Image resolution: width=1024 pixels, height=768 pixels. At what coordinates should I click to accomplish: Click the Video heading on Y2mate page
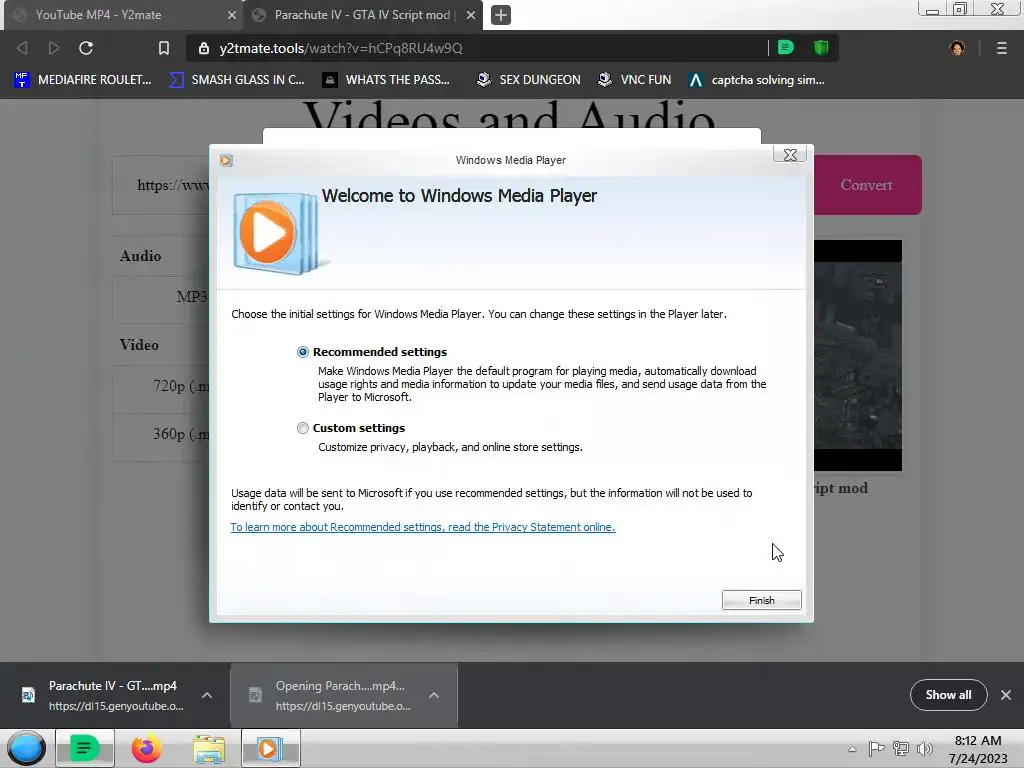point(139,345)
